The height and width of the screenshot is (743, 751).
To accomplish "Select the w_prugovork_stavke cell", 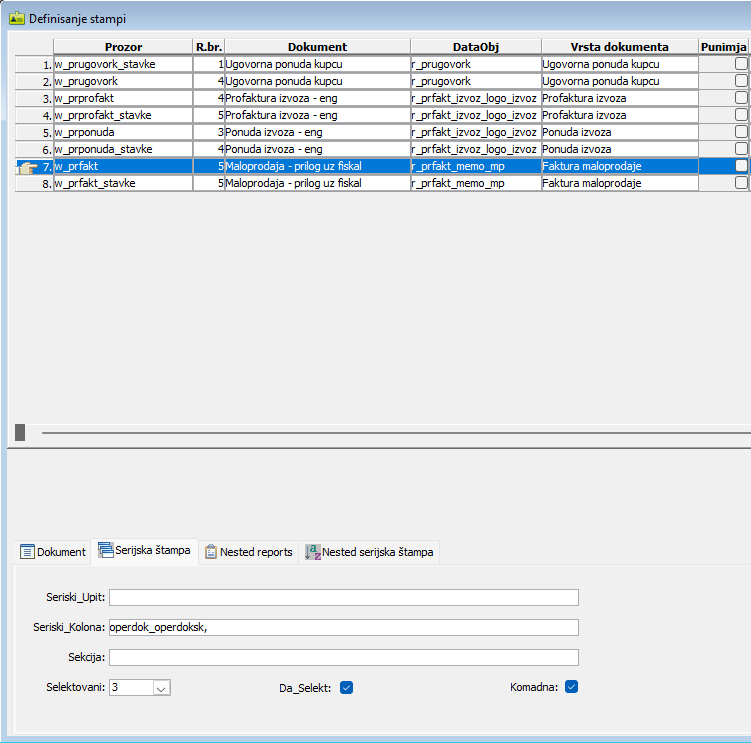I will (x=123, y=64).
